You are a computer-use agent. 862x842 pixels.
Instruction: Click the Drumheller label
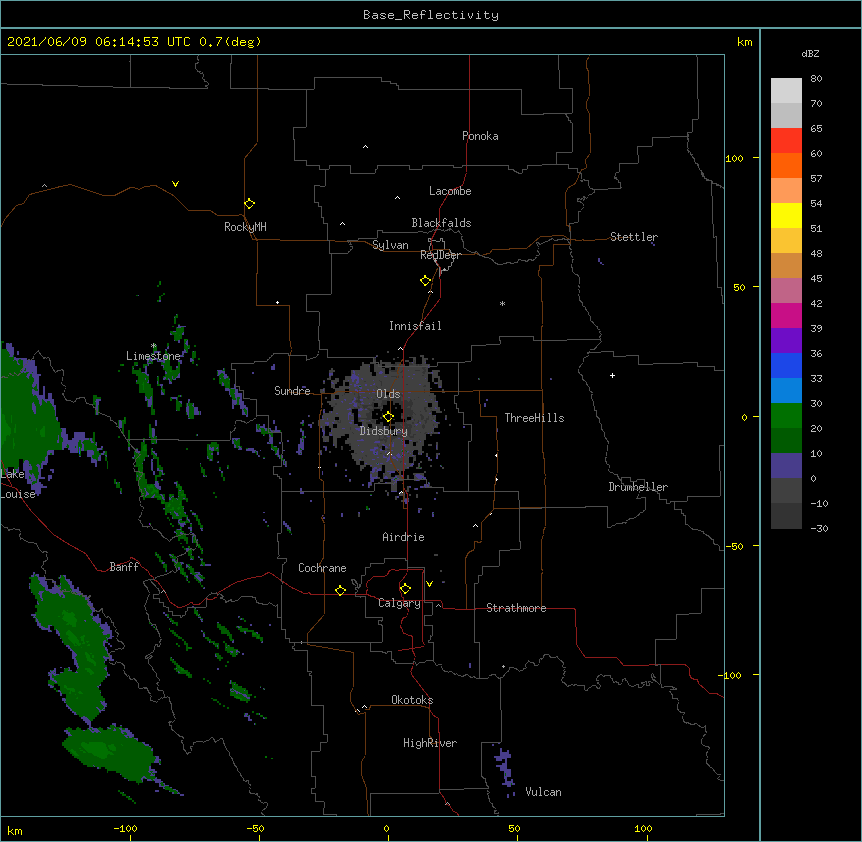click(638, 487)
